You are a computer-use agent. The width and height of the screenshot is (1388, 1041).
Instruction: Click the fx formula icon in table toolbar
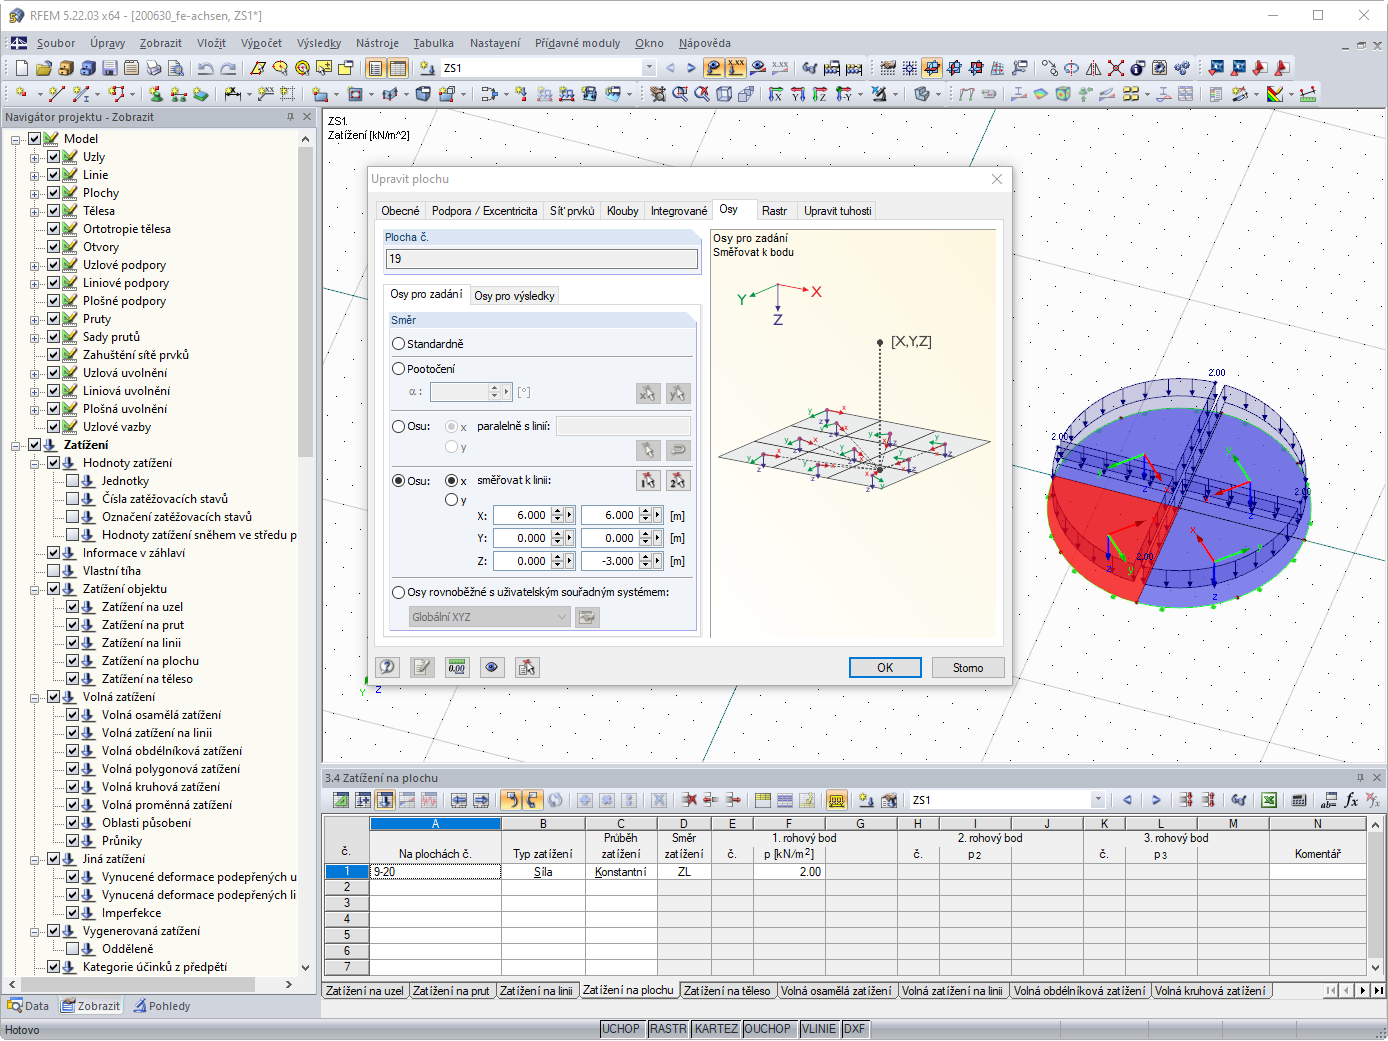1351,800
